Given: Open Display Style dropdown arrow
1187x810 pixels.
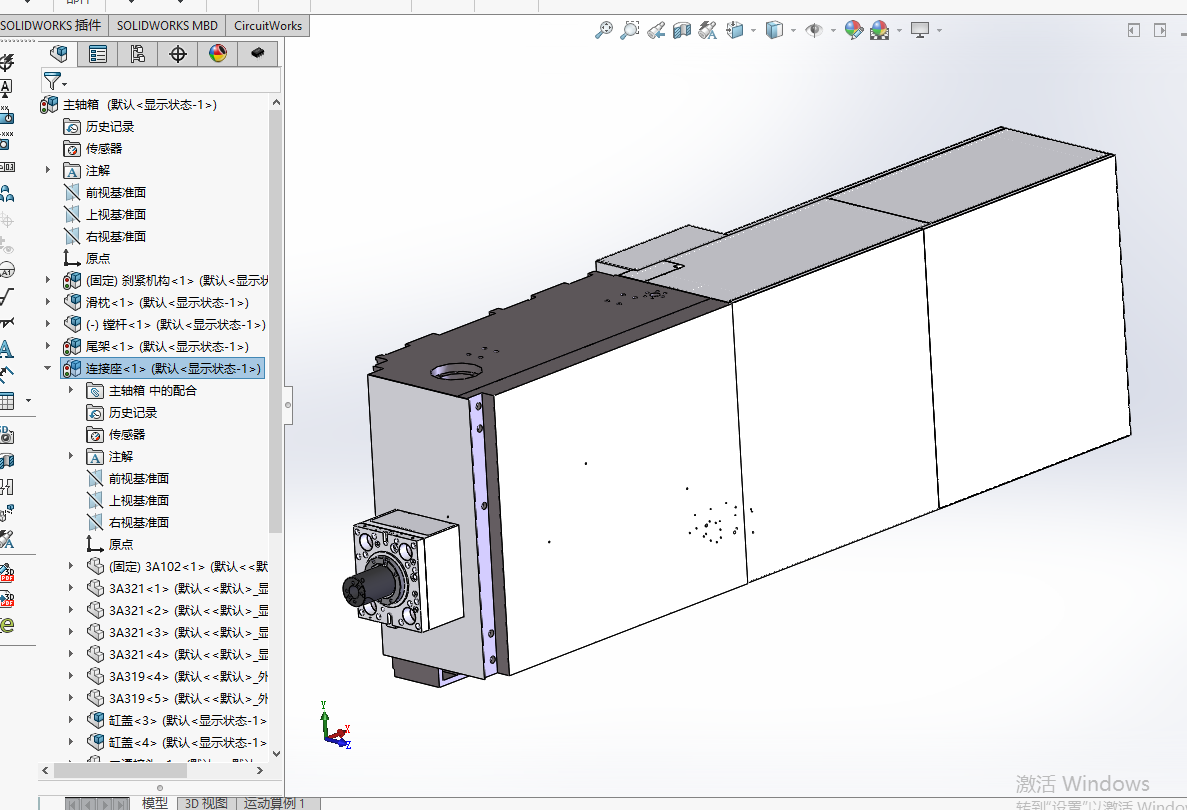Looking at the screenshot, I should [x=793, y=30].
